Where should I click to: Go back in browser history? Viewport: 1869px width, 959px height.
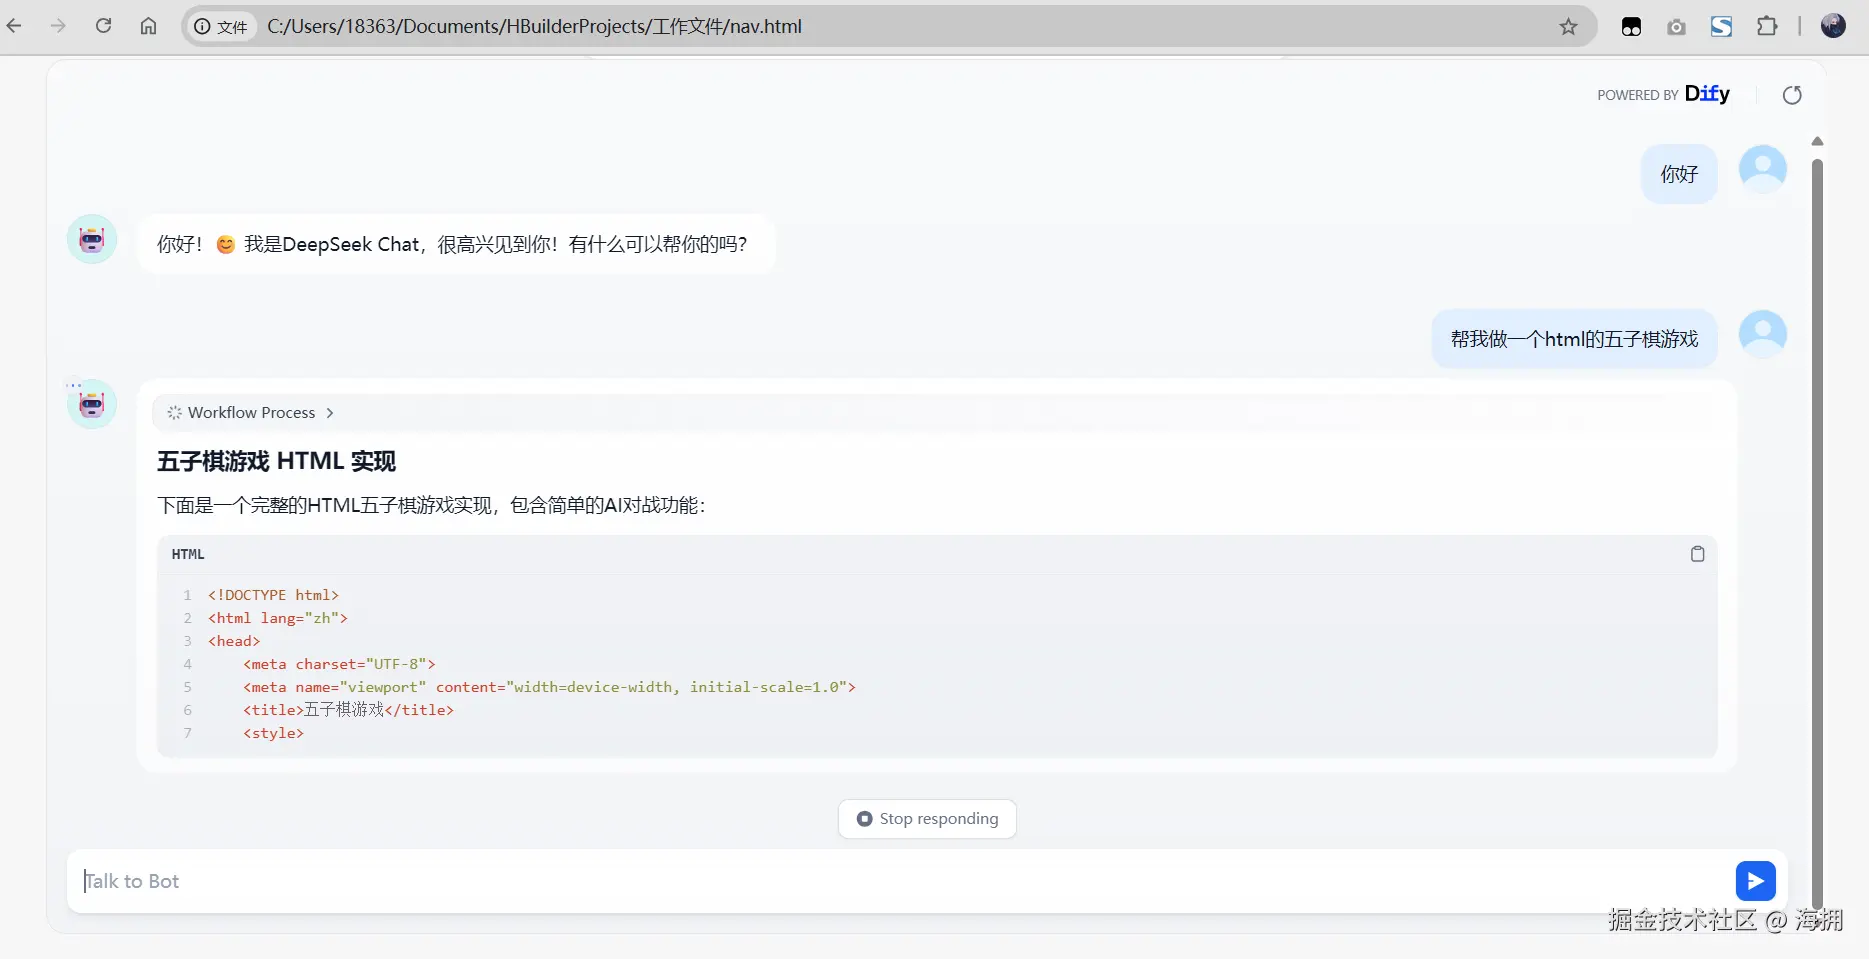(x=14, y=26)
